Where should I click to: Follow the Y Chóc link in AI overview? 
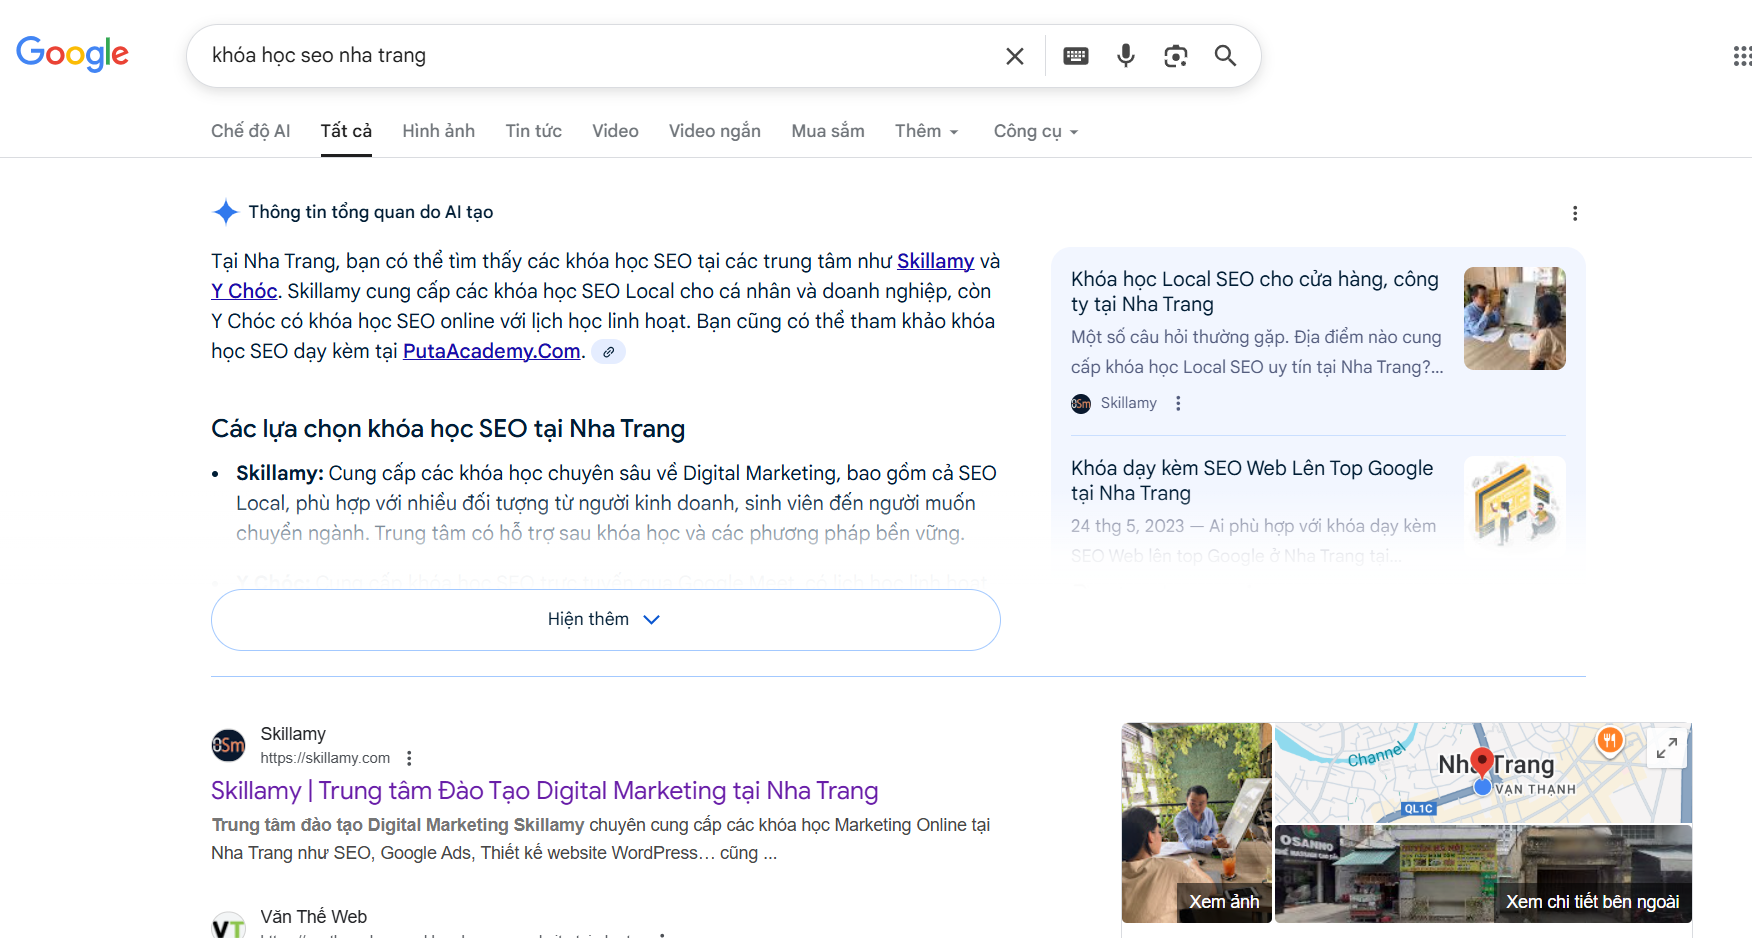coord(244,291)
